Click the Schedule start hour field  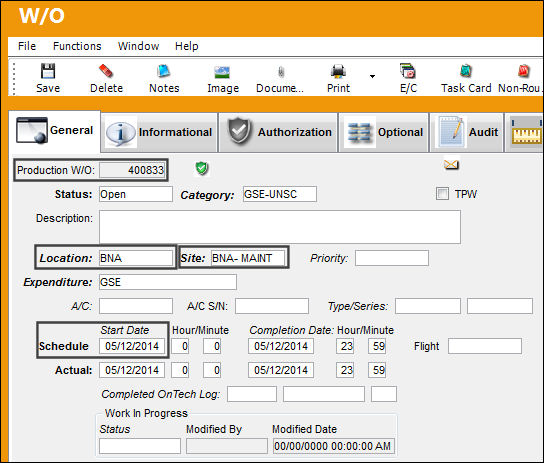point(180,346)
